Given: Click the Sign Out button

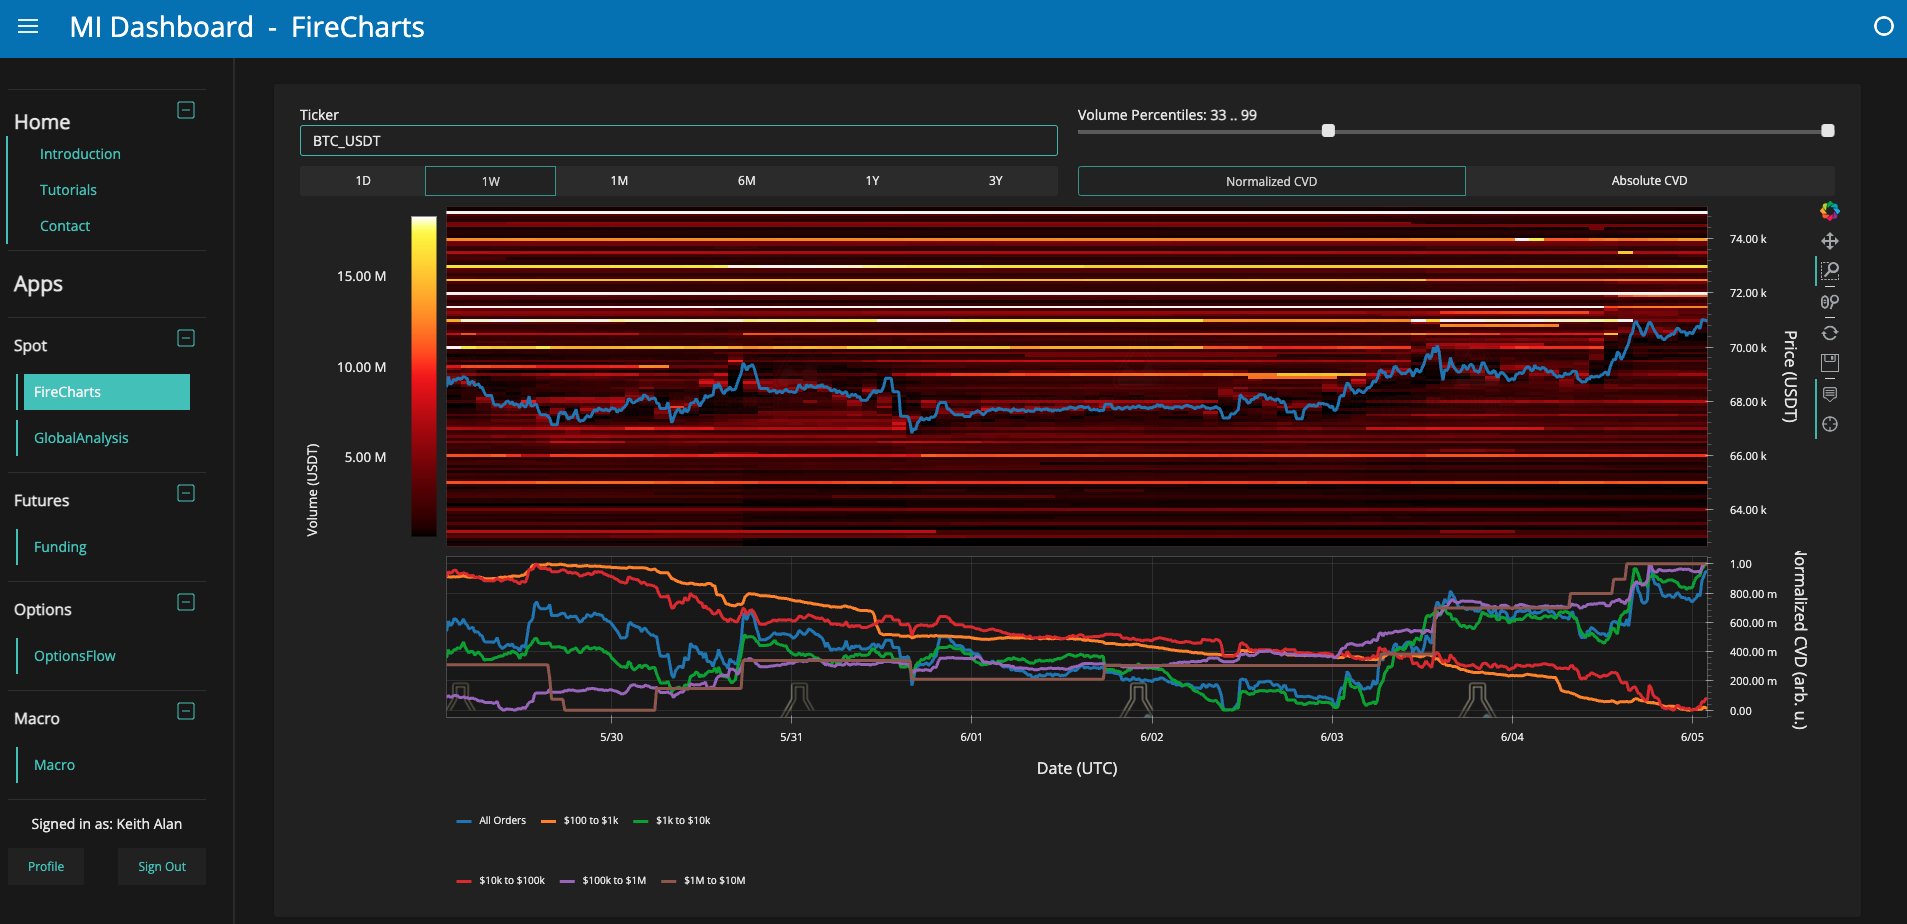Looking at the screenshot, I should tap(161, 867).
